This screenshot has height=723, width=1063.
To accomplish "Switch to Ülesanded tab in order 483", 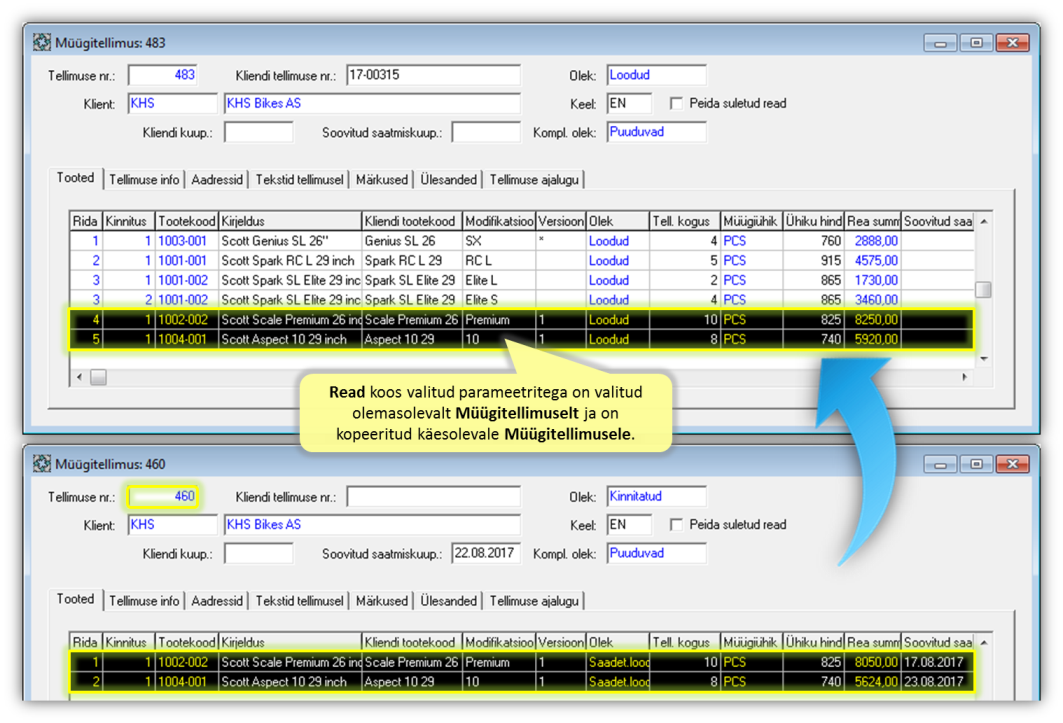I will (448, 180).
